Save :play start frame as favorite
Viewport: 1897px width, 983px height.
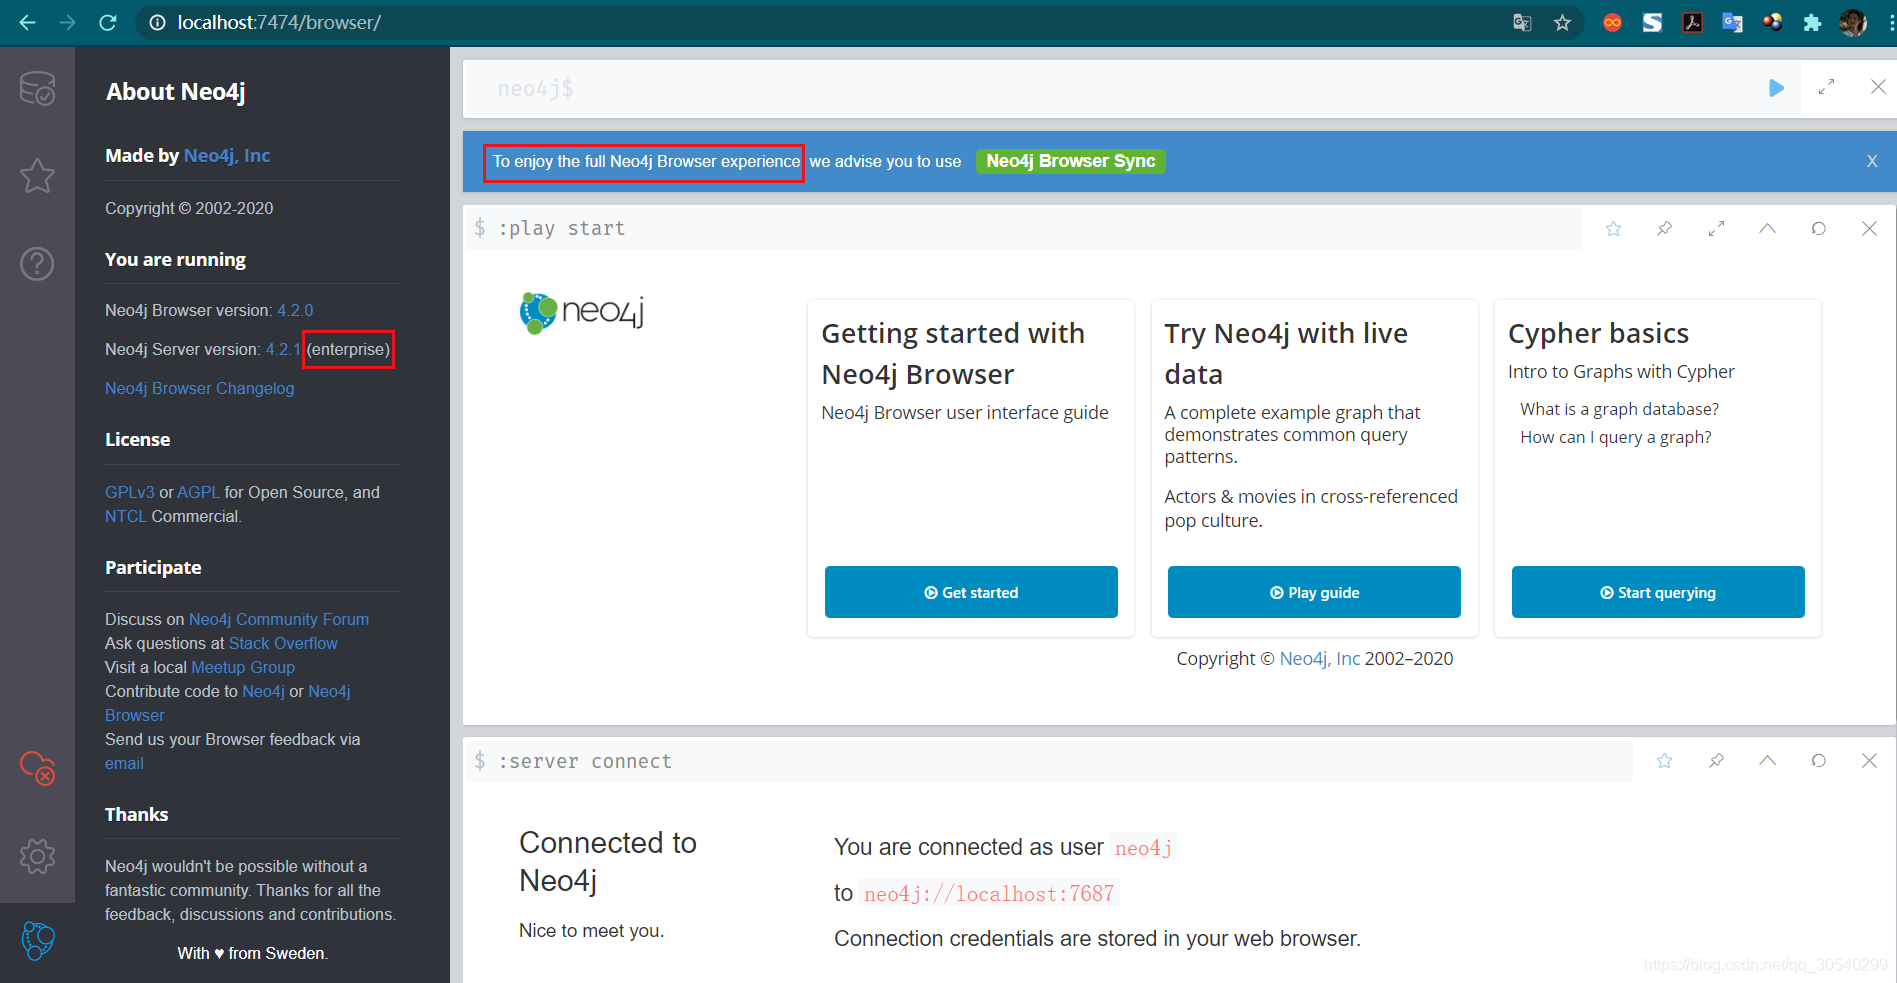(1613, 229)
